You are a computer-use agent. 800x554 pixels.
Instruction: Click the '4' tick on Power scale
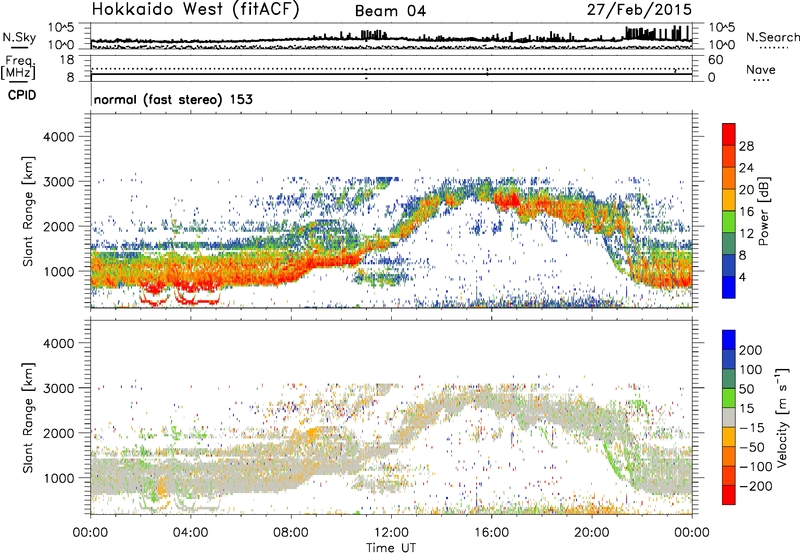pos(742,277)
